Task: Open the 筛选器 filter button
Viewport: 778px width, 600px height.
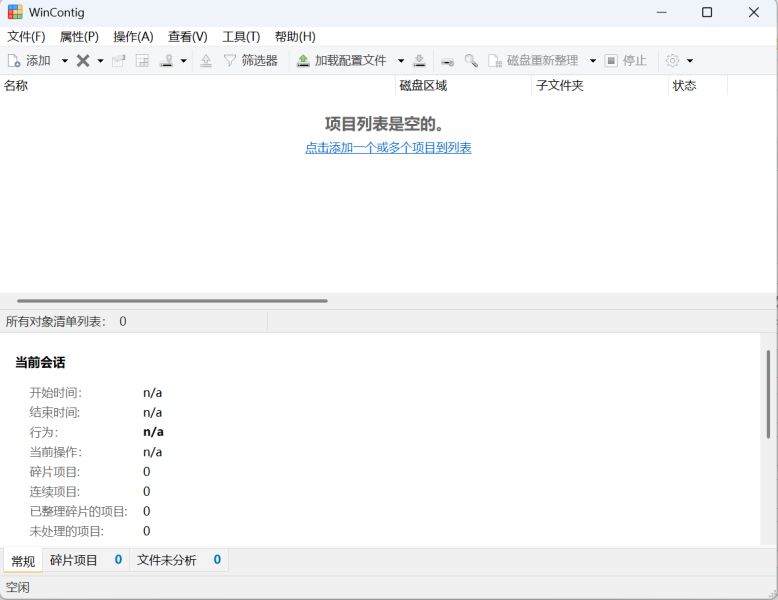Action: pos(251,61)
